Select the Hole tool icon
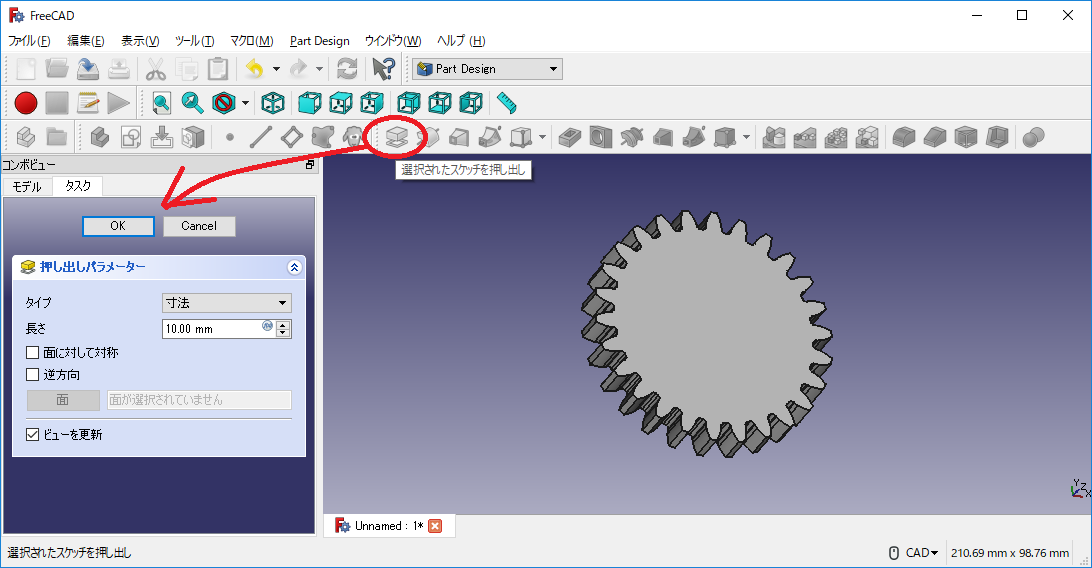 coord(600,137)
